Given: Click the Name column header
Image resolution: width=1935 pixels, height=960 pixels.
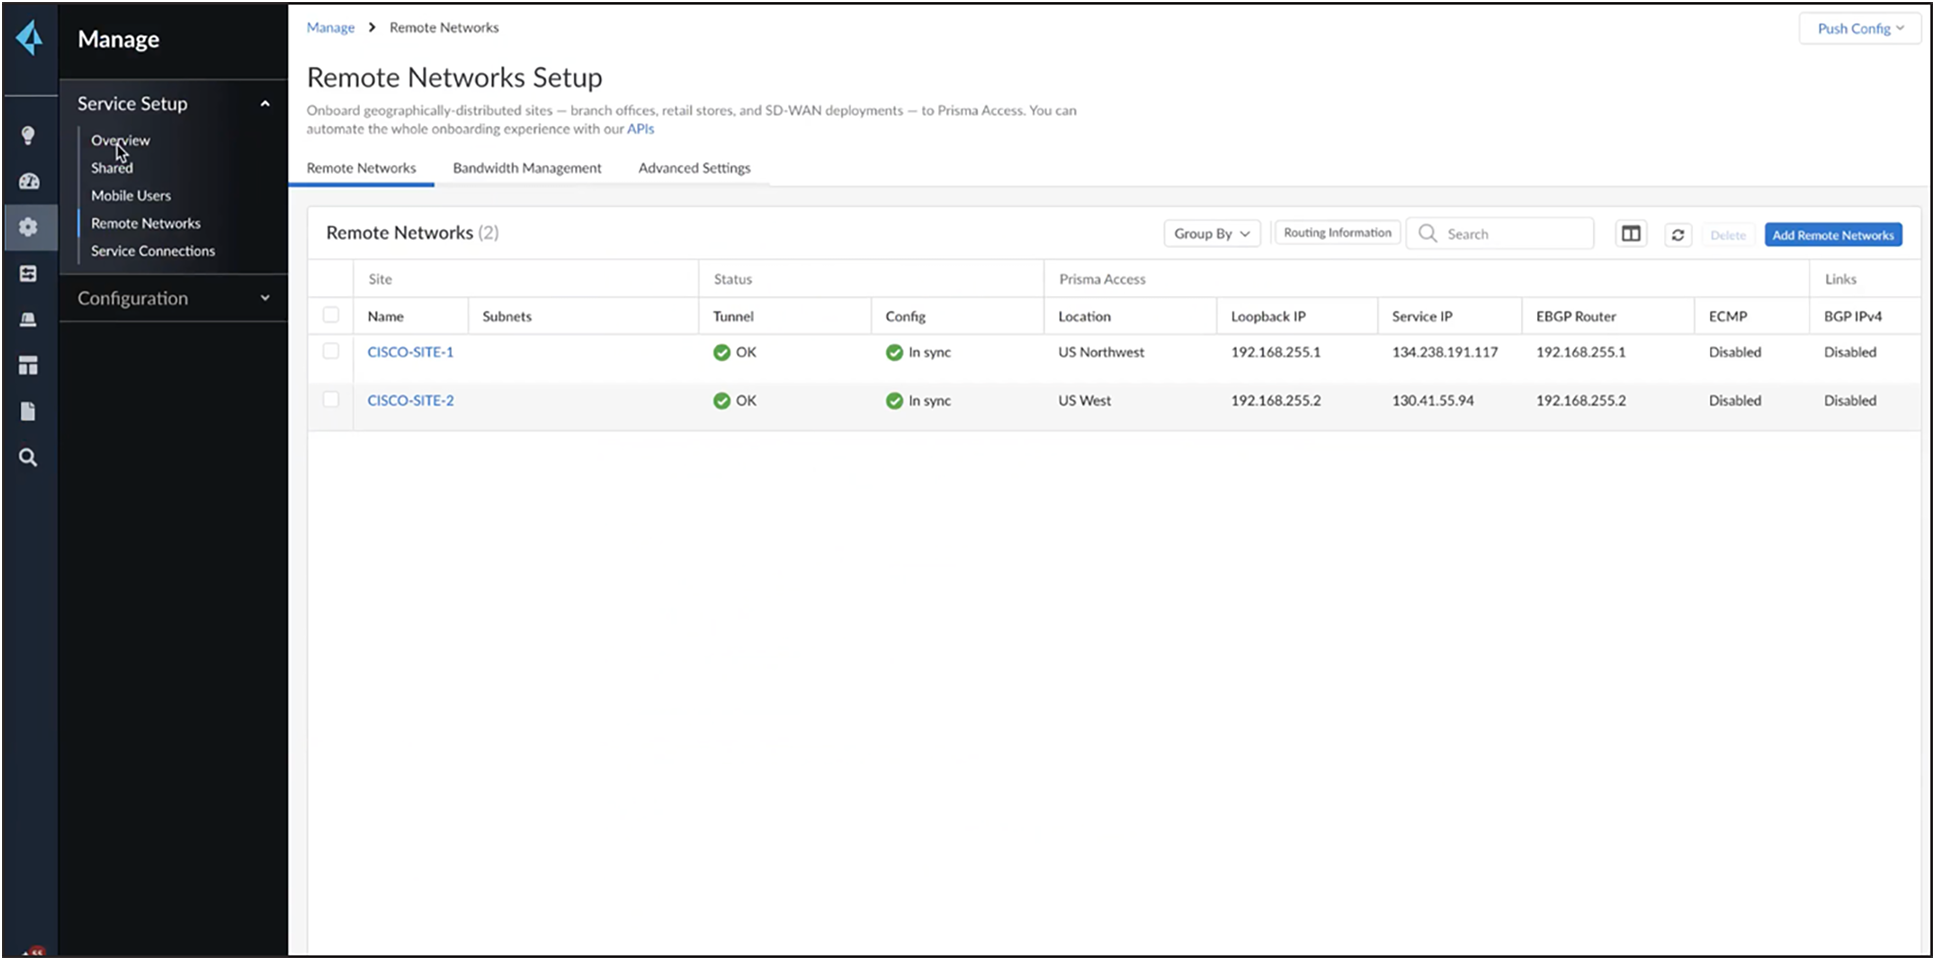Looking at the screenshot, I should [385, 316].
